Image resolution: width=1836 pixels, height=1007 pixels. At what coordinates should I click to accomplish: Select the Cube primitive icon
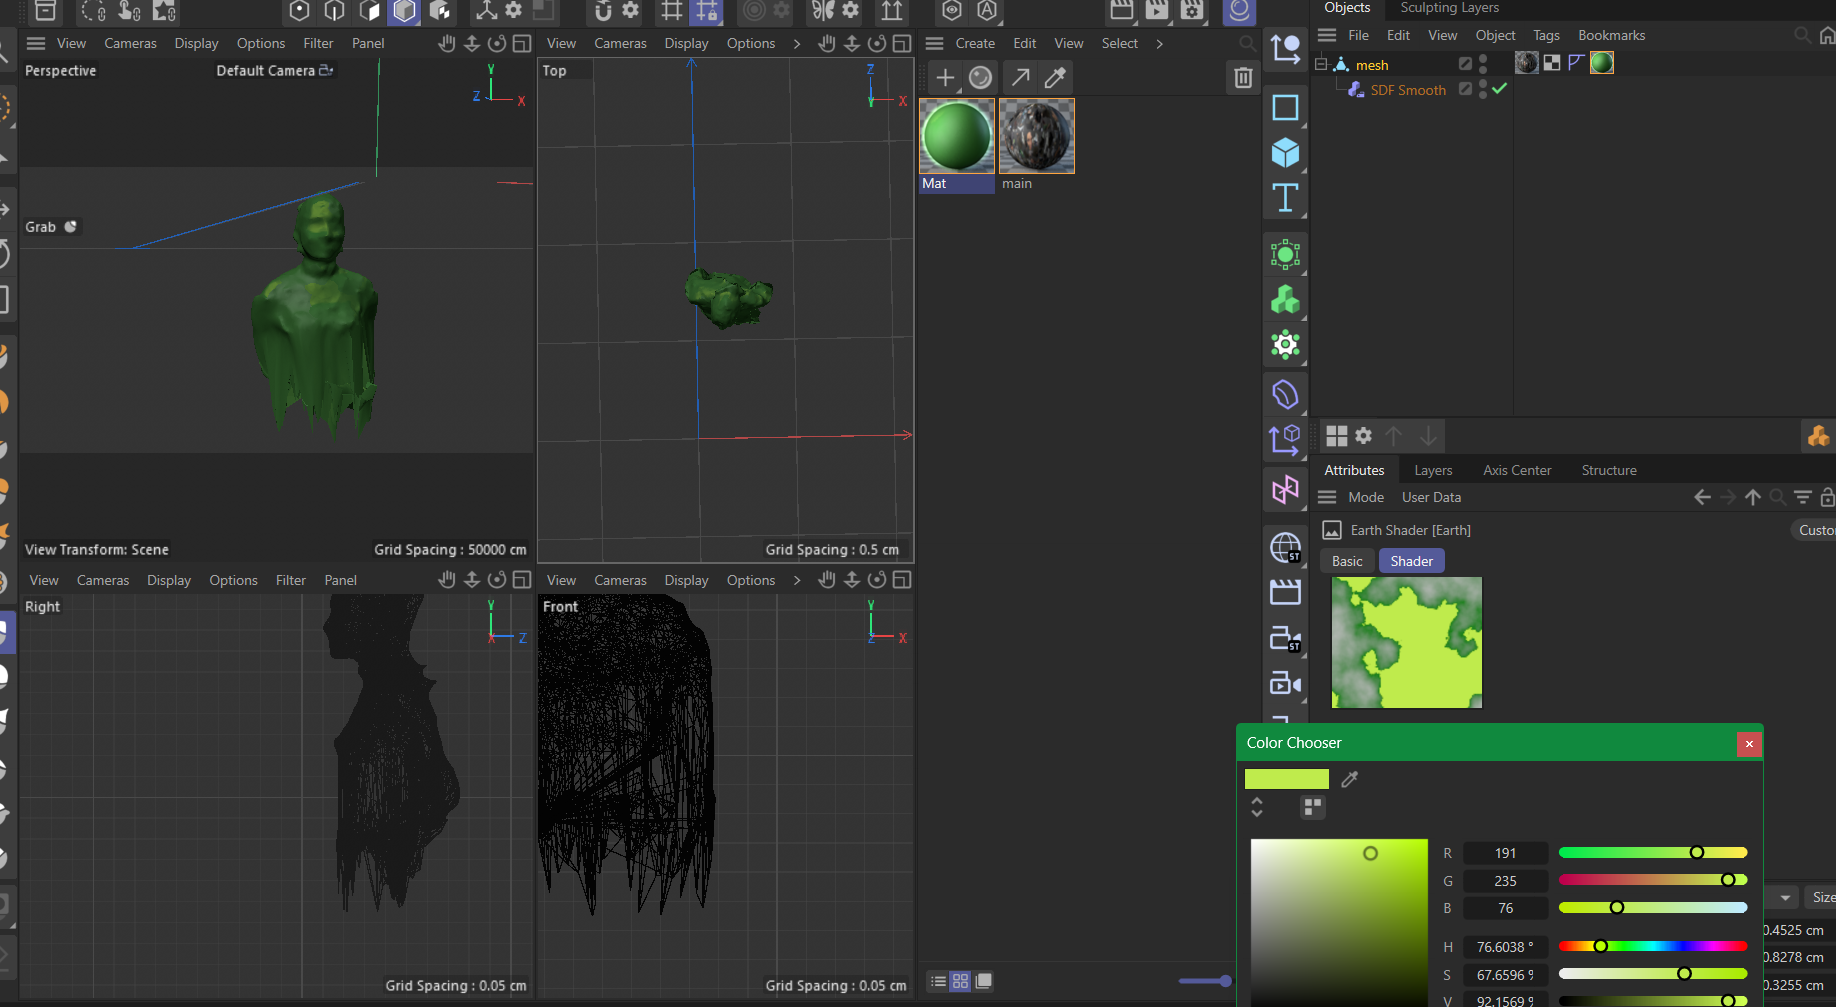click(x=1285, y=153)
